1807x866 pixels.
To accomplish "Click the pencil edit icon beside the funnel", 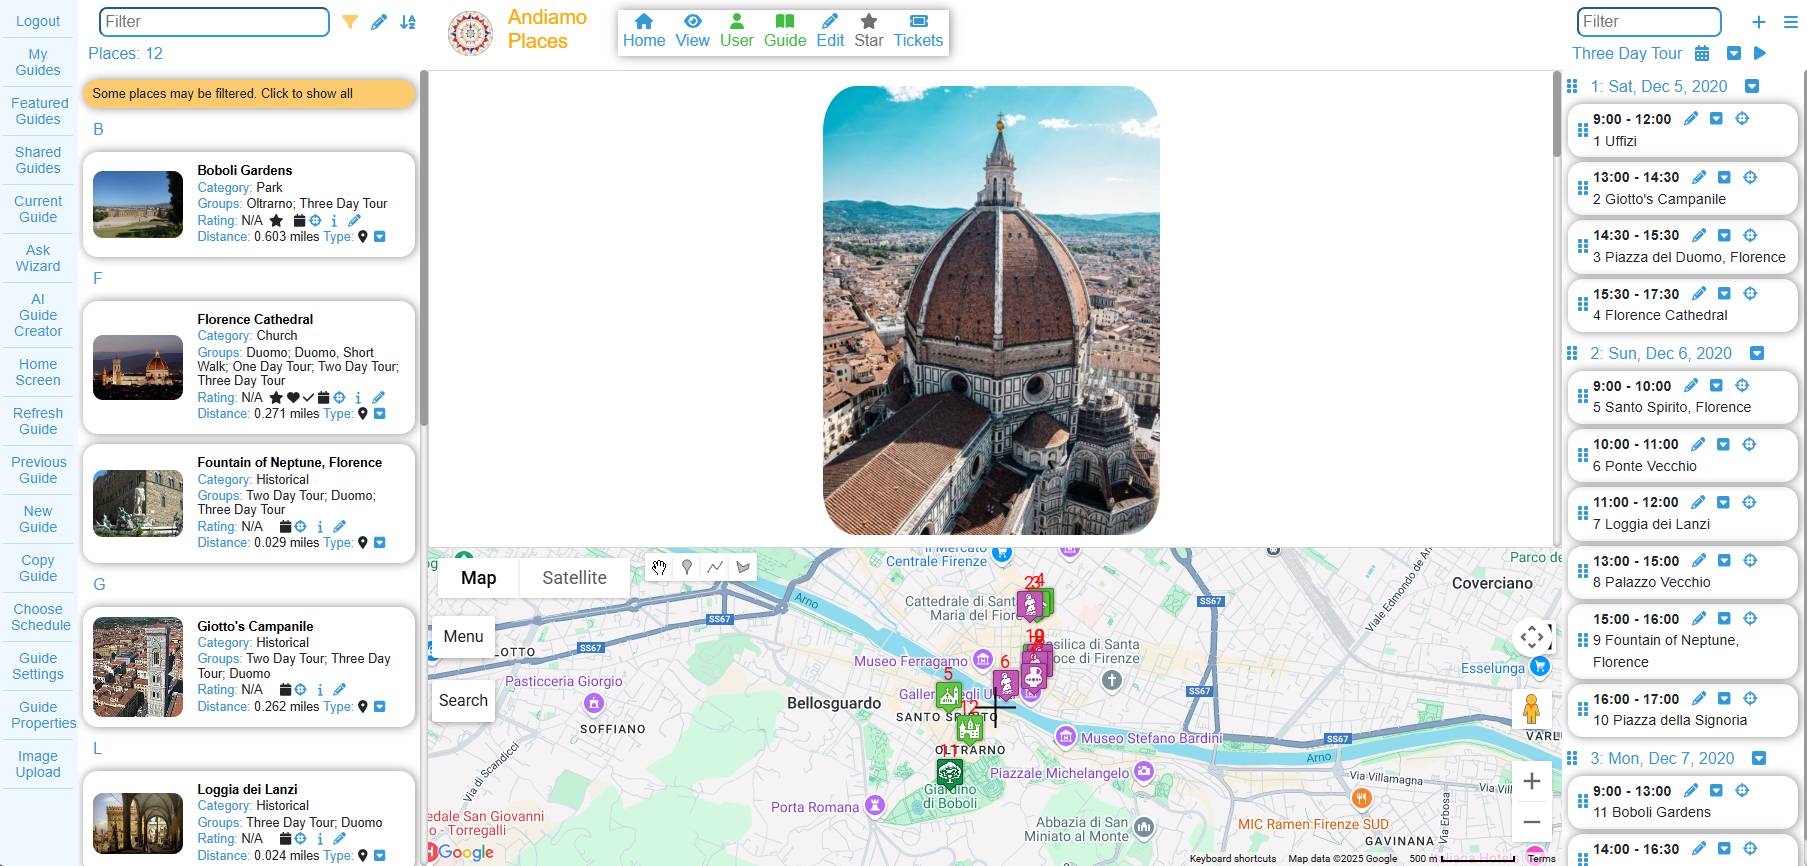I will (x=379, y=22).
